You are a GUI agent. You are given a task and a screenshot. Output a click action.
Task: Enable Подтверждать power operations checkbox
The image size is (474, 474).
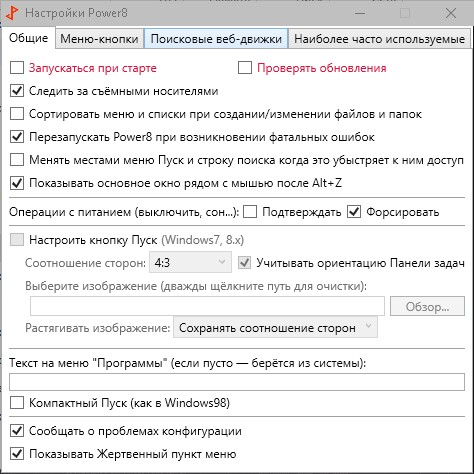coord(250,212)
